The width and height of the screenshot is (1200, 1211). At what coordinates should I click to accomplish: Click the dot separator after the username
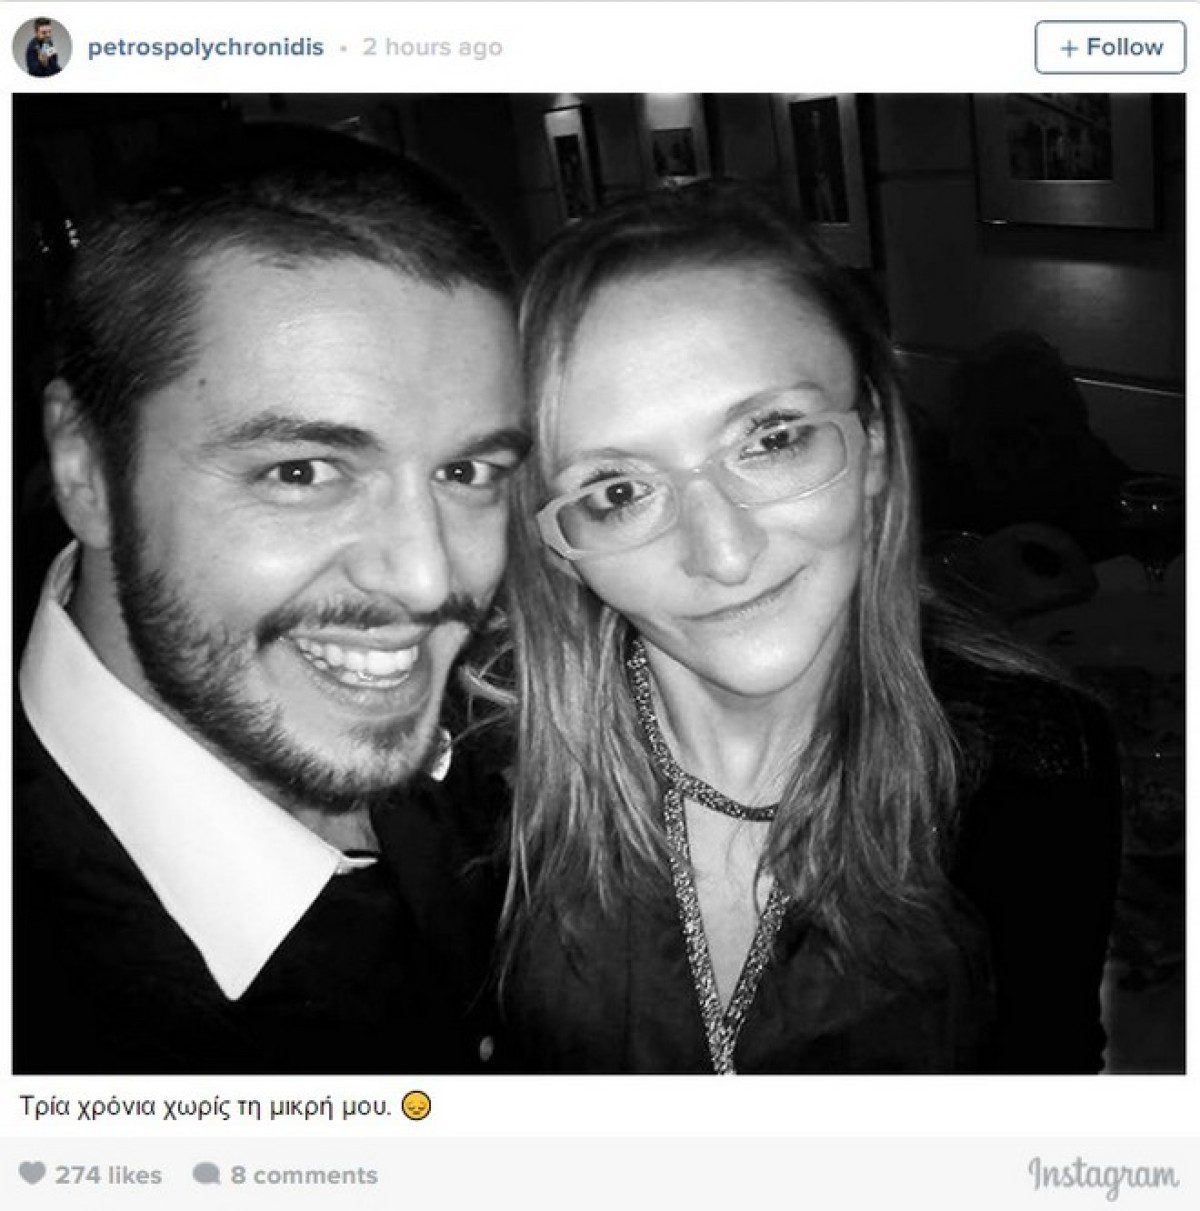pyautogui.click(x=343, y=48)
